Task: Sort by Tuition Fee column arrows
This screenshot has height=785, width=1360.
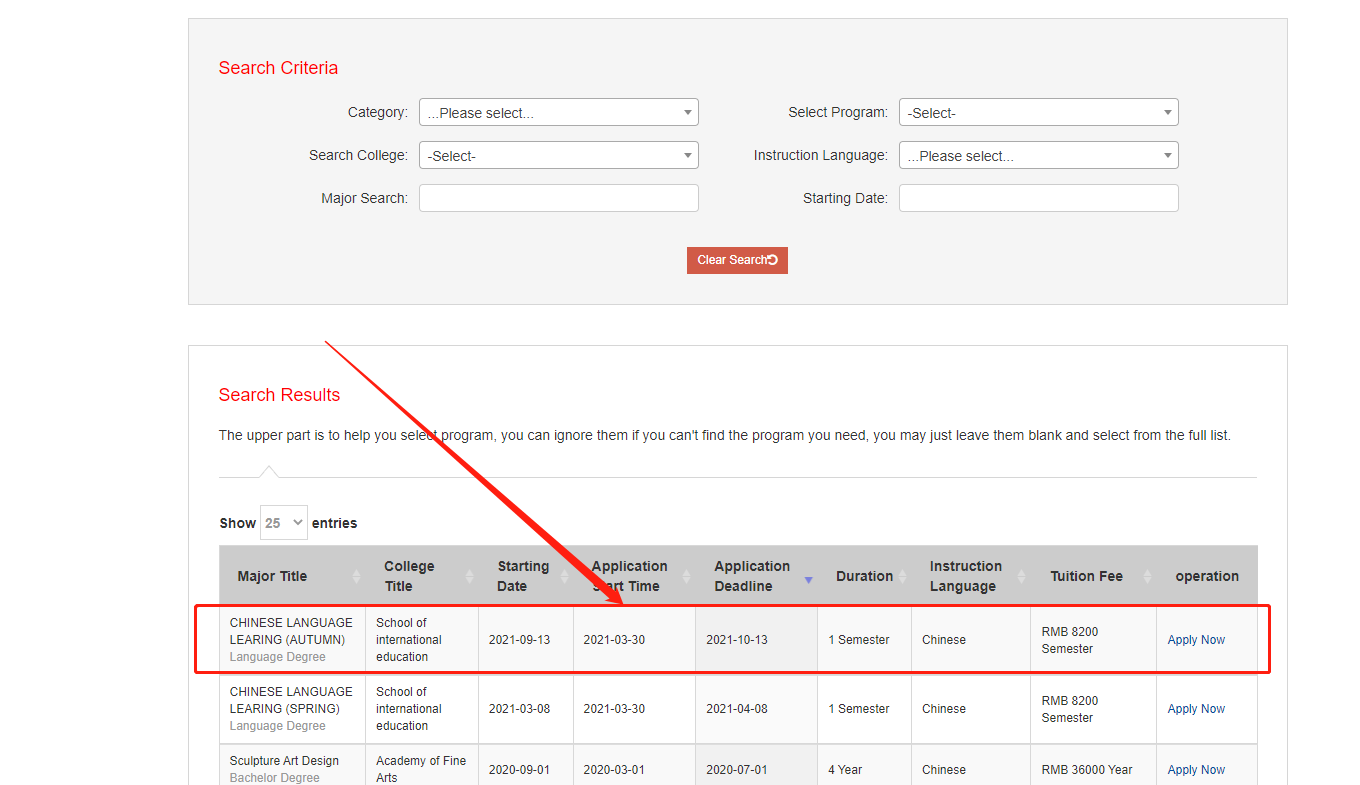Action: pyautogui.click(x=1146, y=577)
